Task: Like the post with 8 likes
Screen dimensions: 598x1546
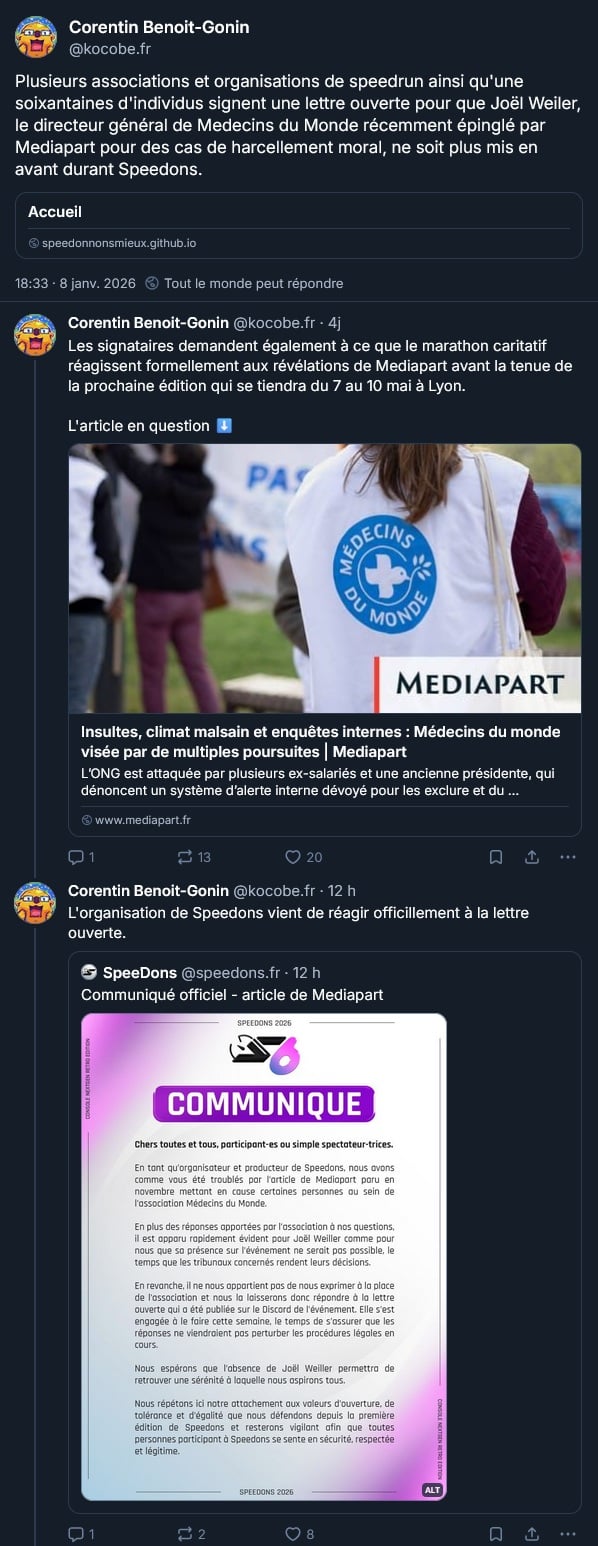Action: point(300,1534)
